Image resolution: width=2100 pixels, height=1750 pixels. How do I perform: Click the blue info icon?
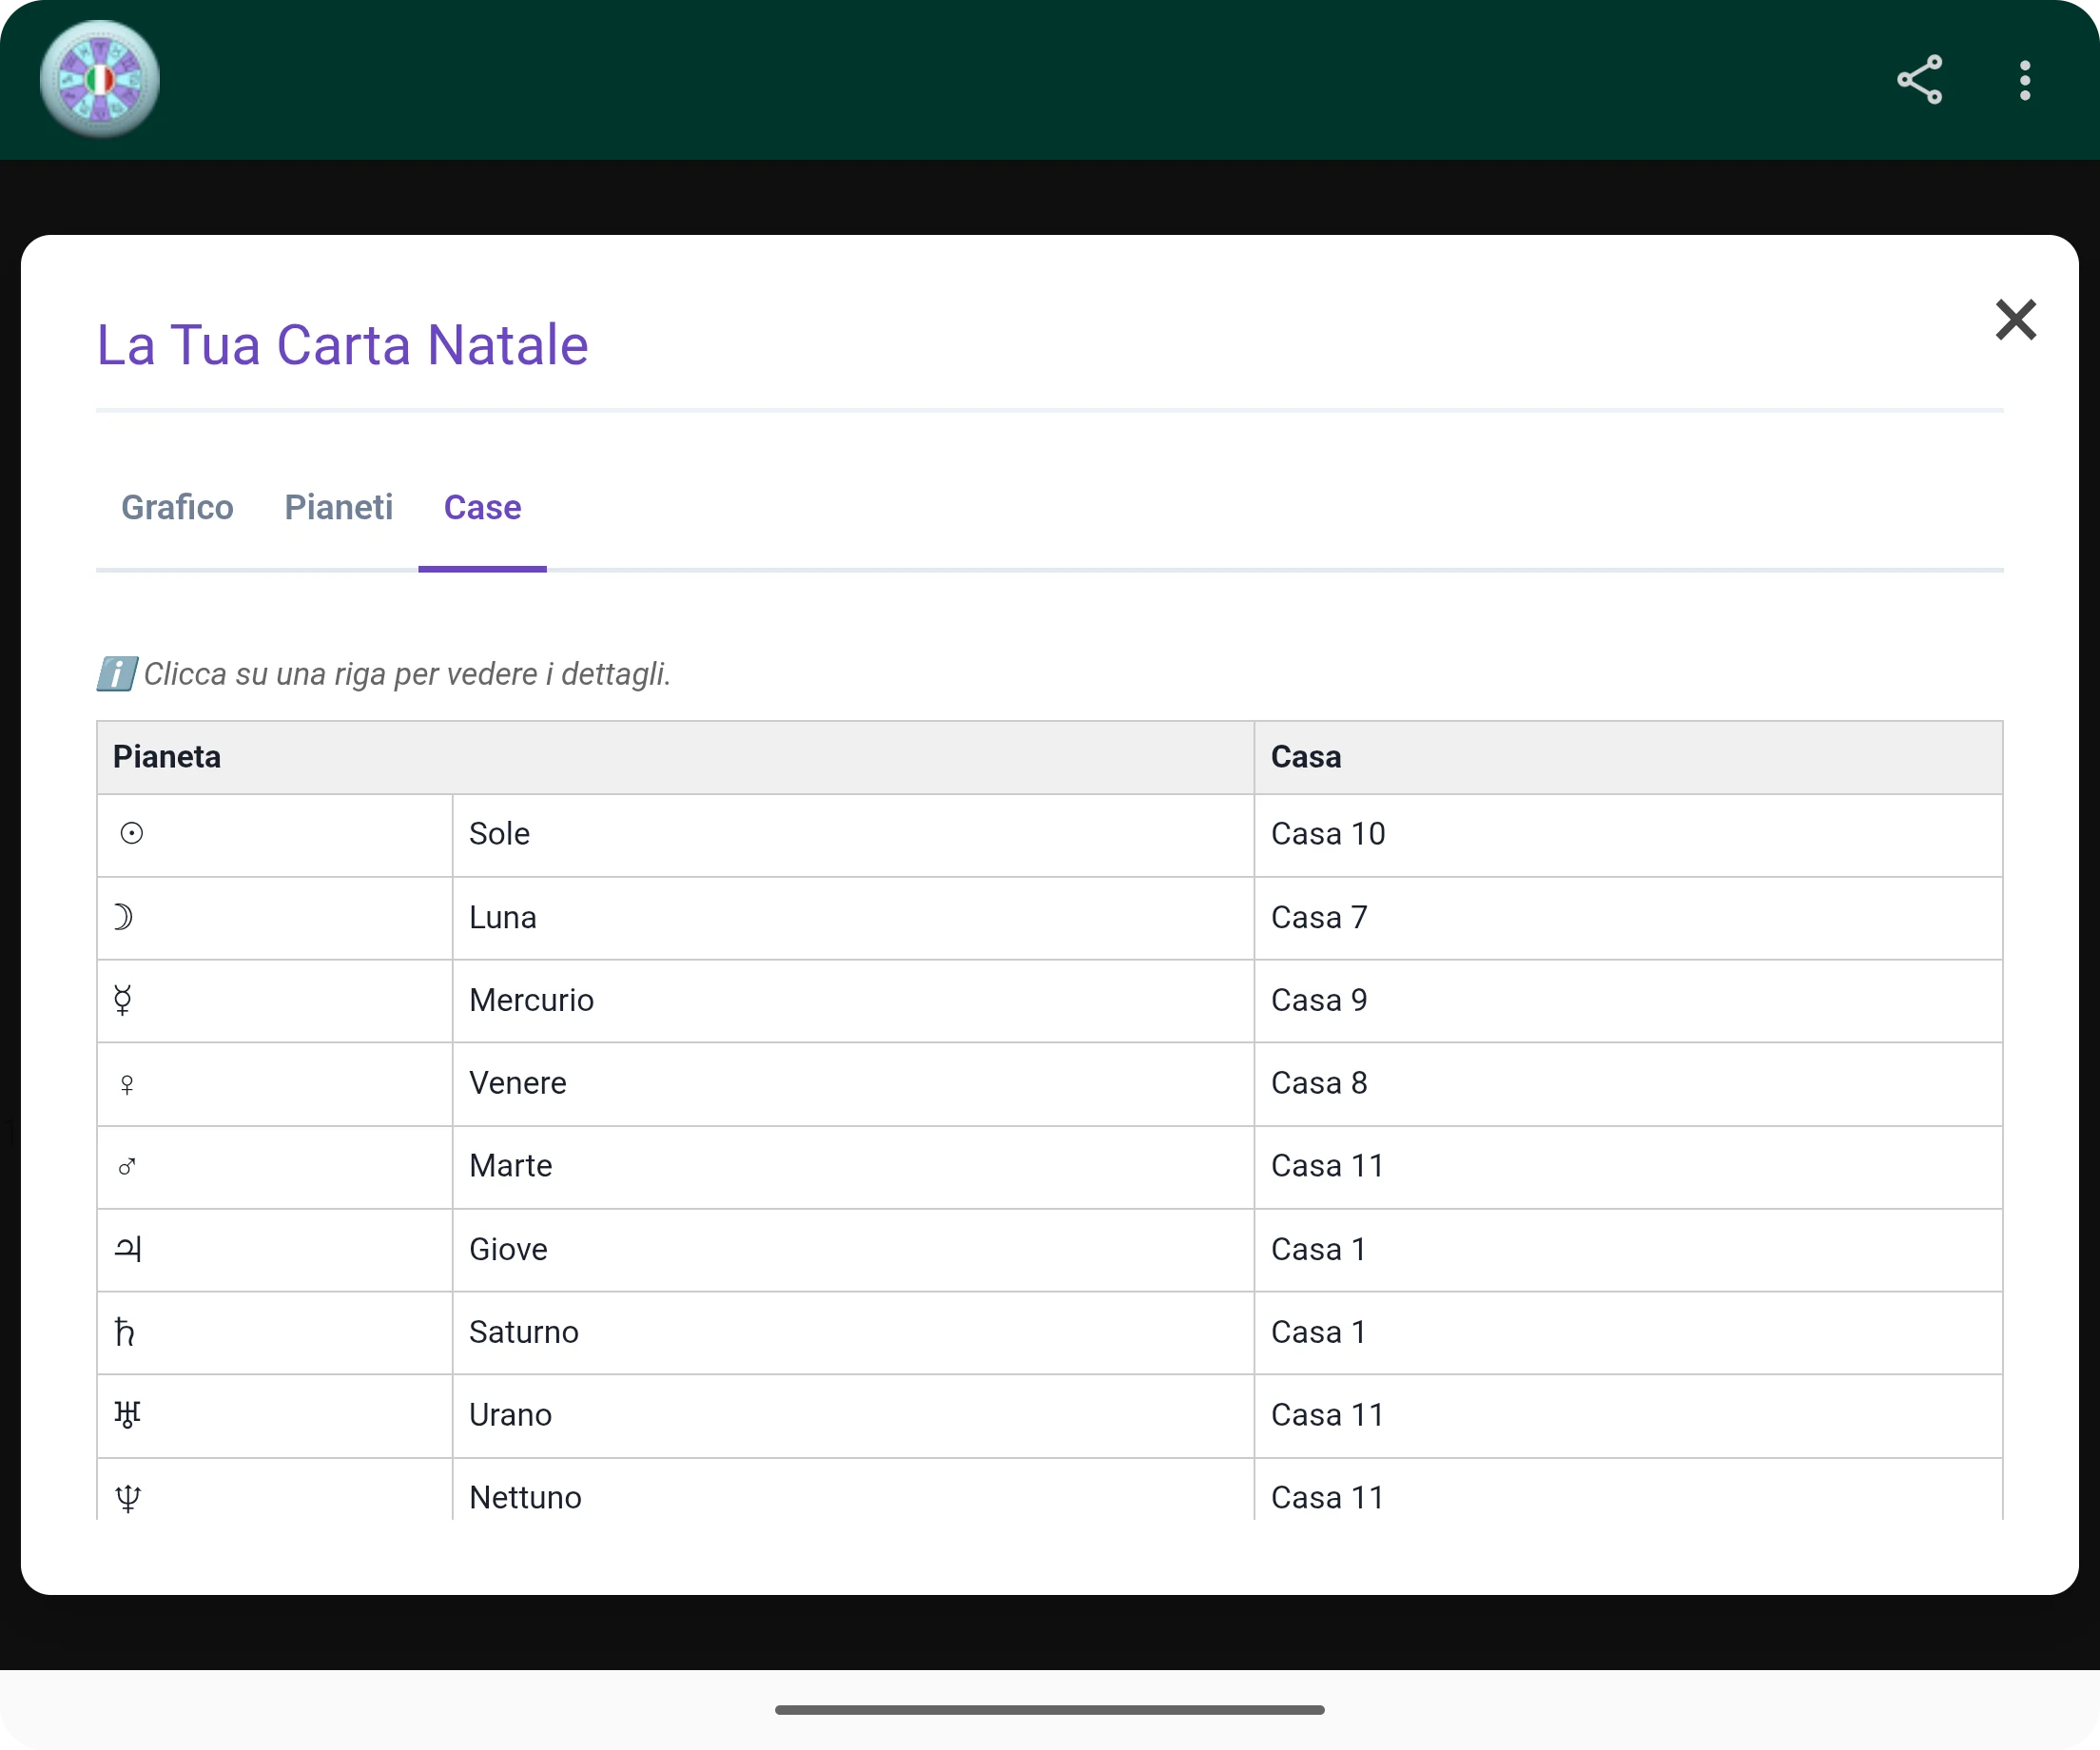(x=116, y=674)
